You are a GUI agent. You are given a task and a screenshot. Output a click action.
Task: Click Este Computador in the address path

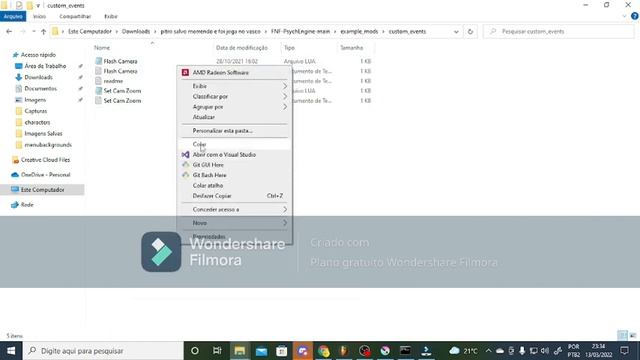point(90,31)
